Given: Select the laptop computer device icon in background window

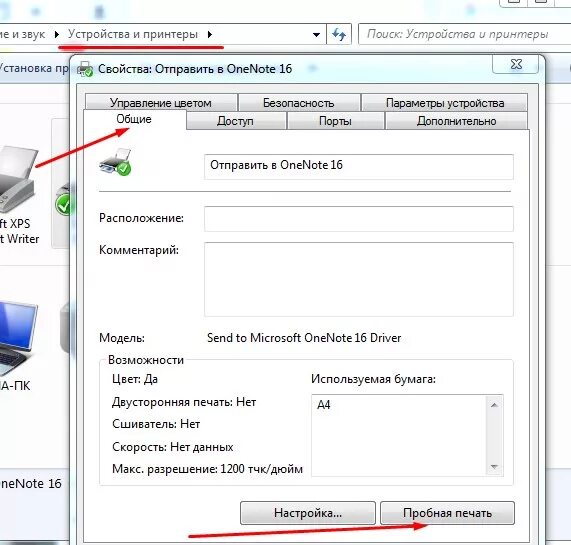Looking at the screenshot, I should [x=17, y=339].
